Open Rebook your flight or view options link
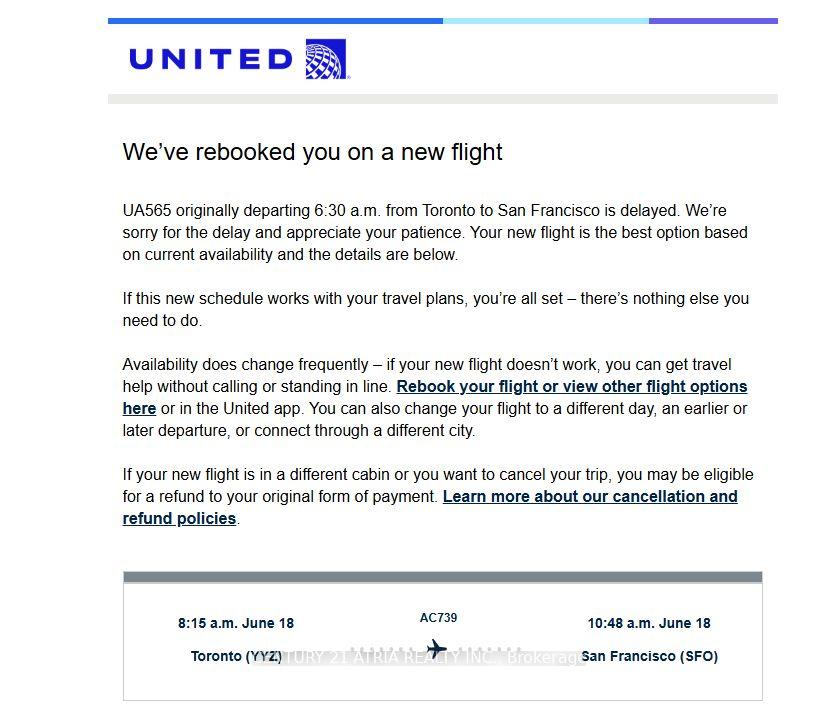 tap(572, 387)
